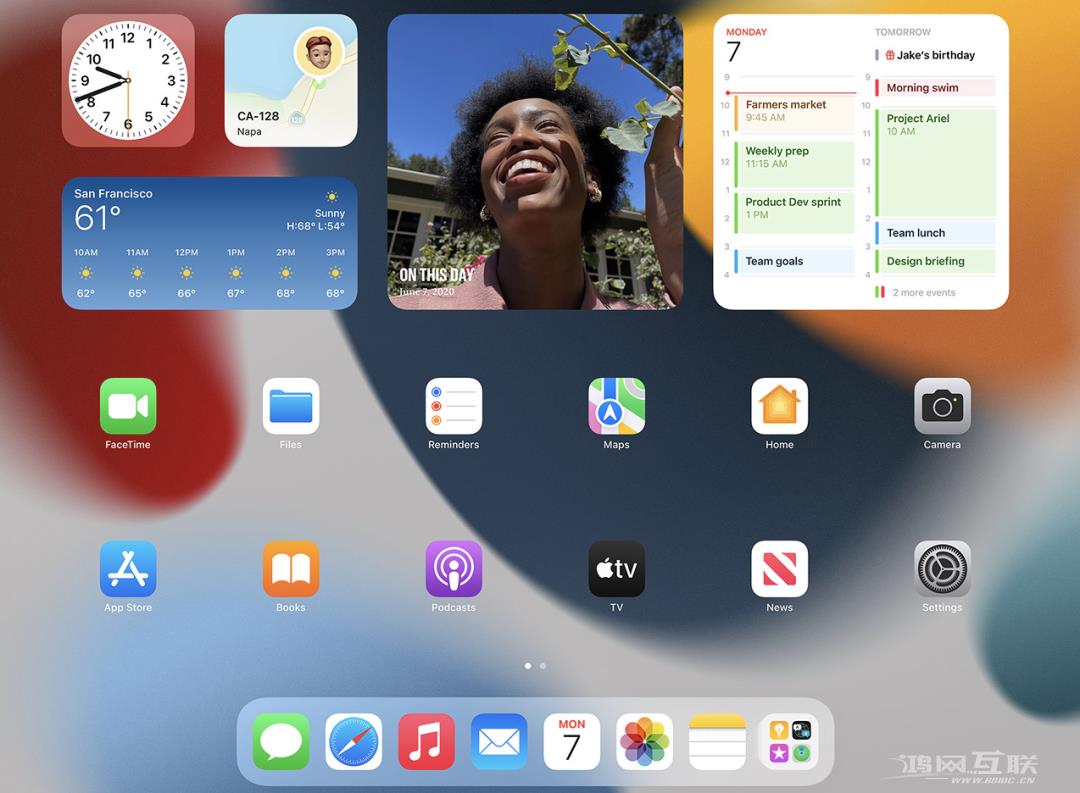This screenshot has width=1080, height=793.
Task: Open the FaceTime app
Action: [x=128, y=405]
